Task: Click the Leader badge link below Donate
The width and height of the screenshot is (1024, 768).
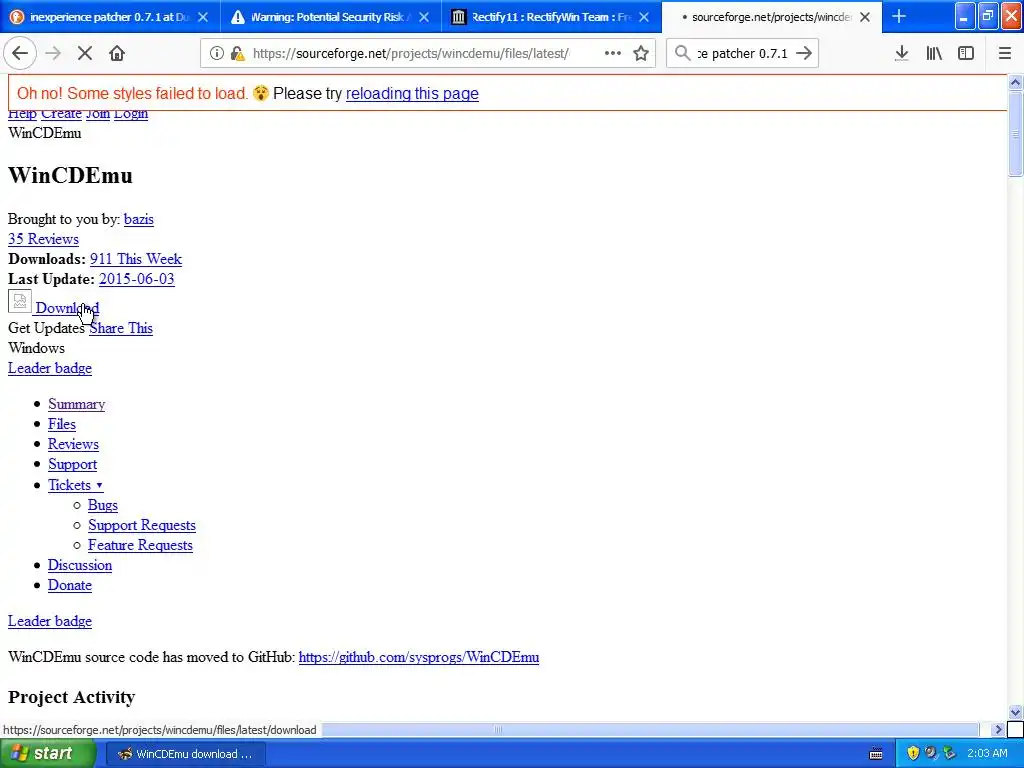Action: (50, 622)
